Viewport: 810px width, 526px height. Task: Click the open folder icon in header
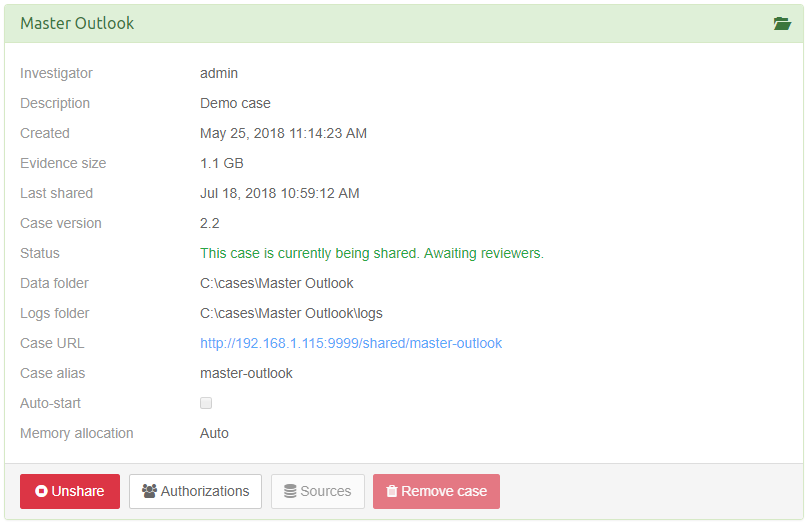(782, 24)
